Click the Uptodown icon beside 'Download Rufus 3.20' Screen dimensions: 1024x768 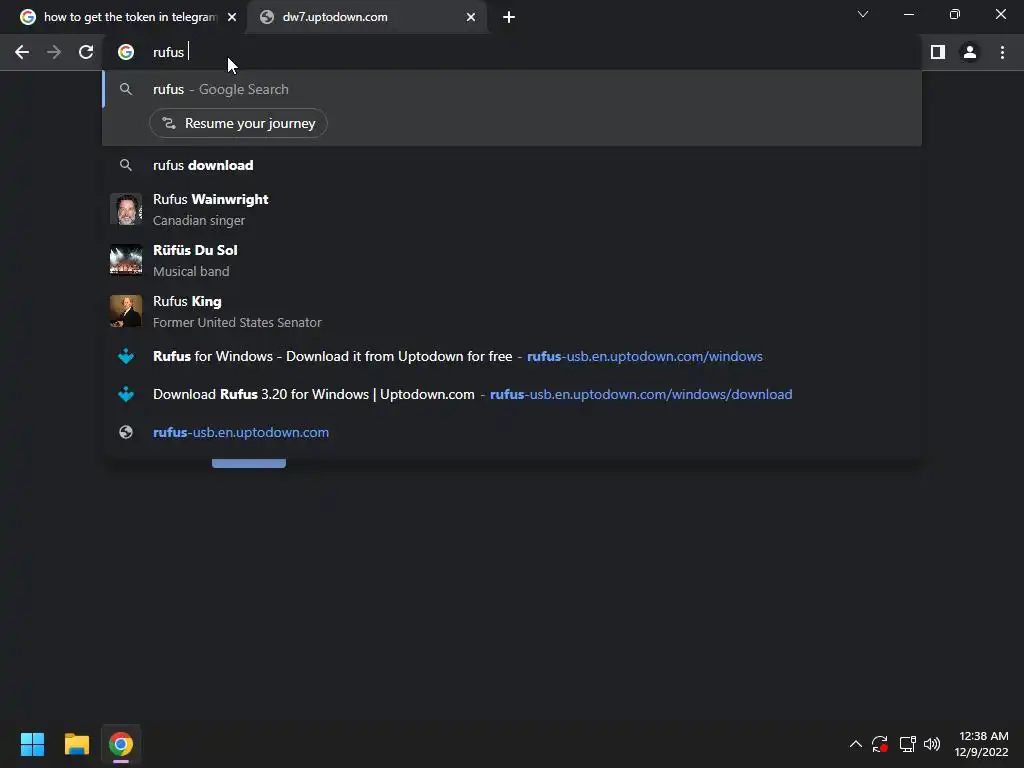coord(126,394)
